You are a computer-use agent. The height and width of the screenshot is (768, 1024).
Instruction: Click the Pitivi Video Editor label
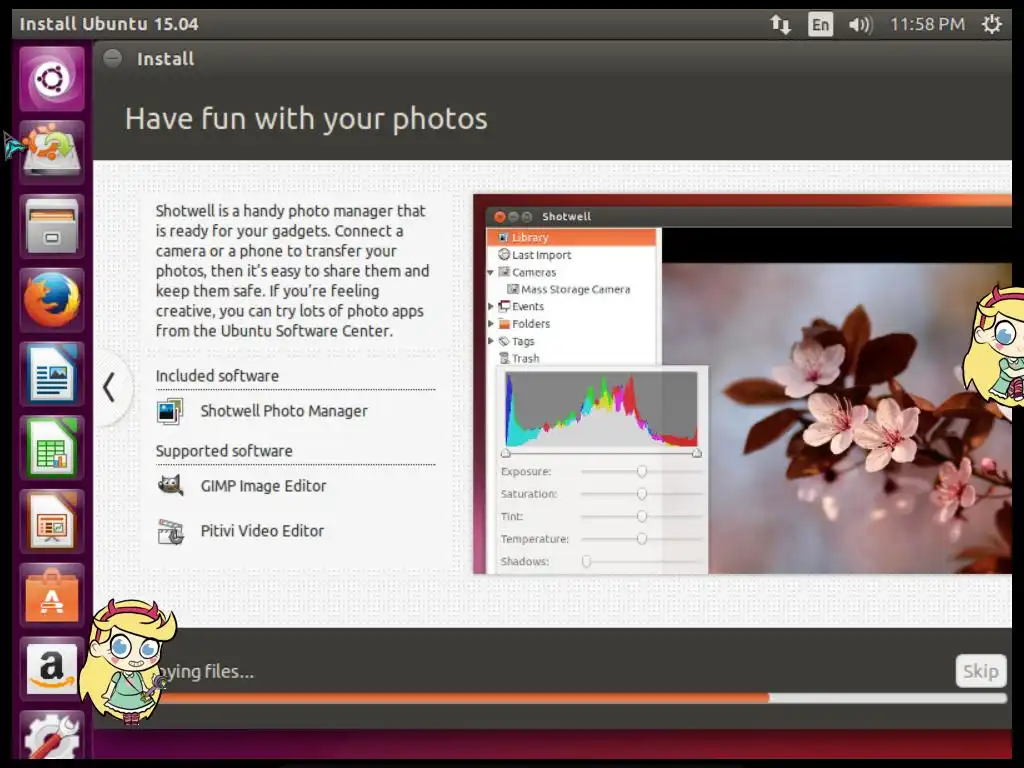[262, 531]
